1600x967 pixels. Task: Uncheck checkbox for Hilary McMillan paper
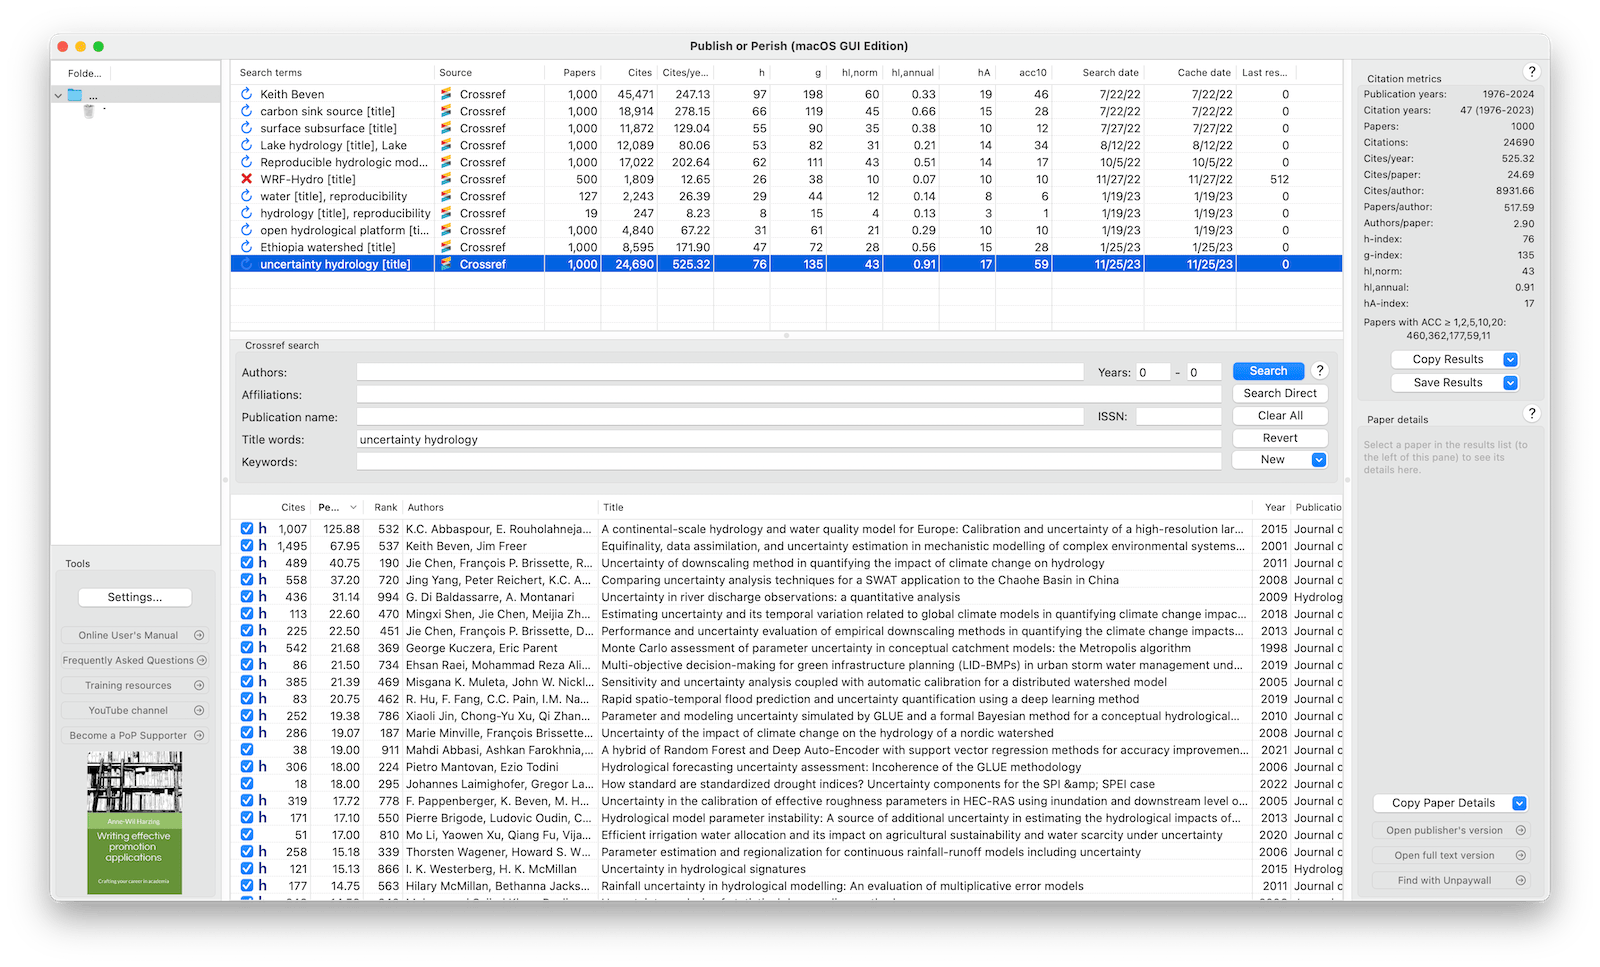pos(247,885)
